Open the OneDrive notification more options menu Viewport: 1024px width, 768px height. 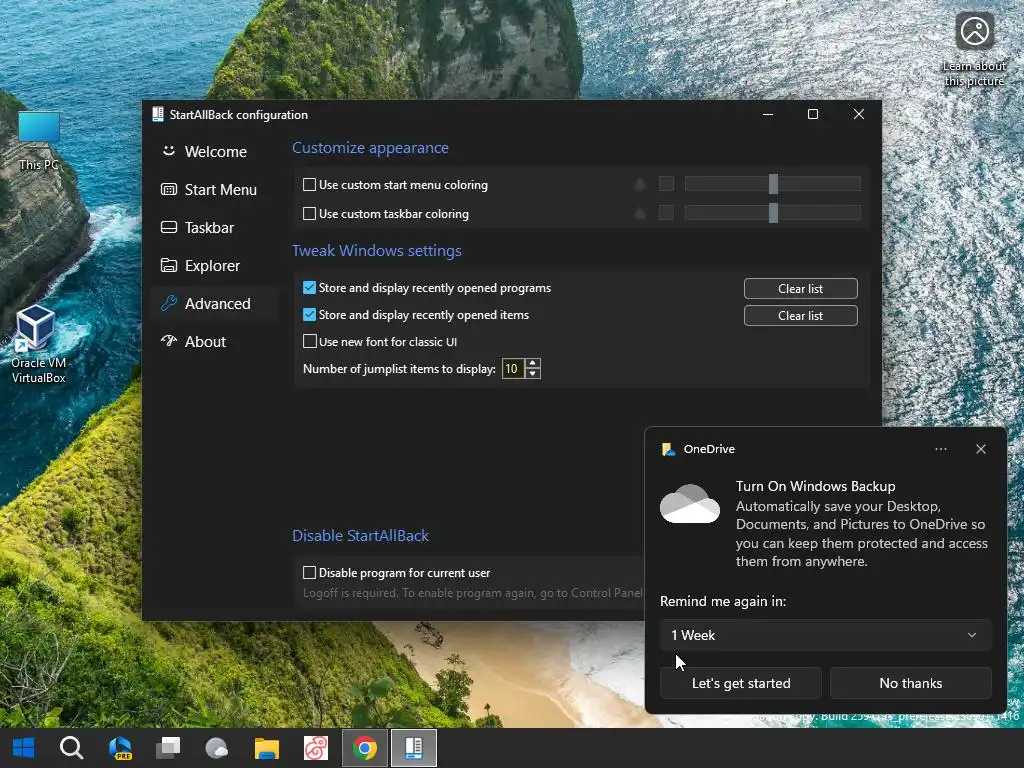pyautogui.click(x=940, y=449)
